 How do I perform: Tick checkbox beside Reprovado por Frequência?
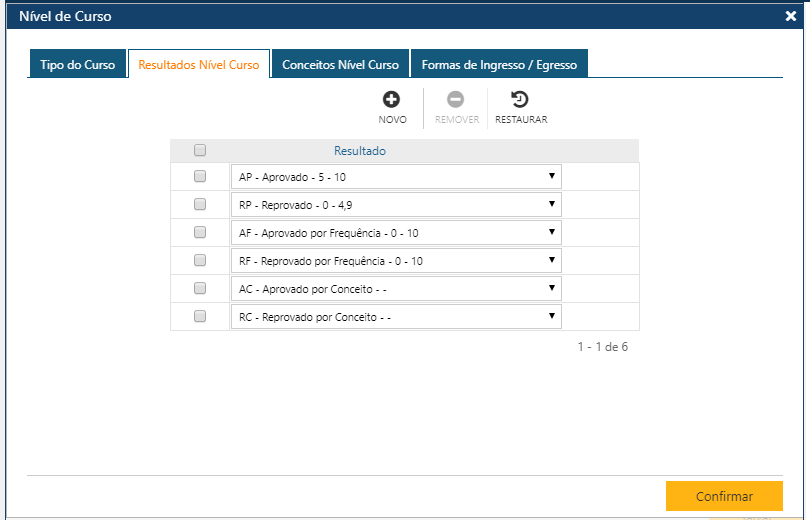(x=200, y=260)
